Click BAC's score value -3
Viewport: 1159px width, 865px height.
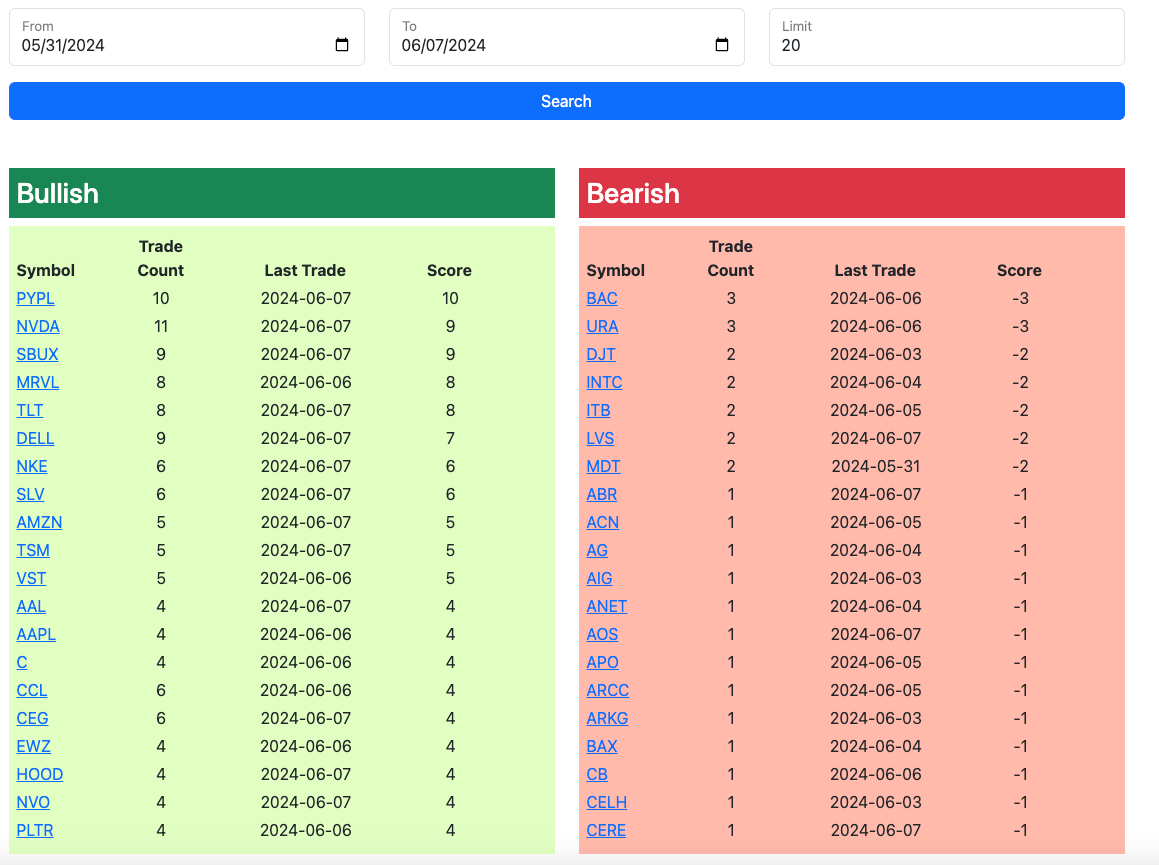coord(1020,299)
